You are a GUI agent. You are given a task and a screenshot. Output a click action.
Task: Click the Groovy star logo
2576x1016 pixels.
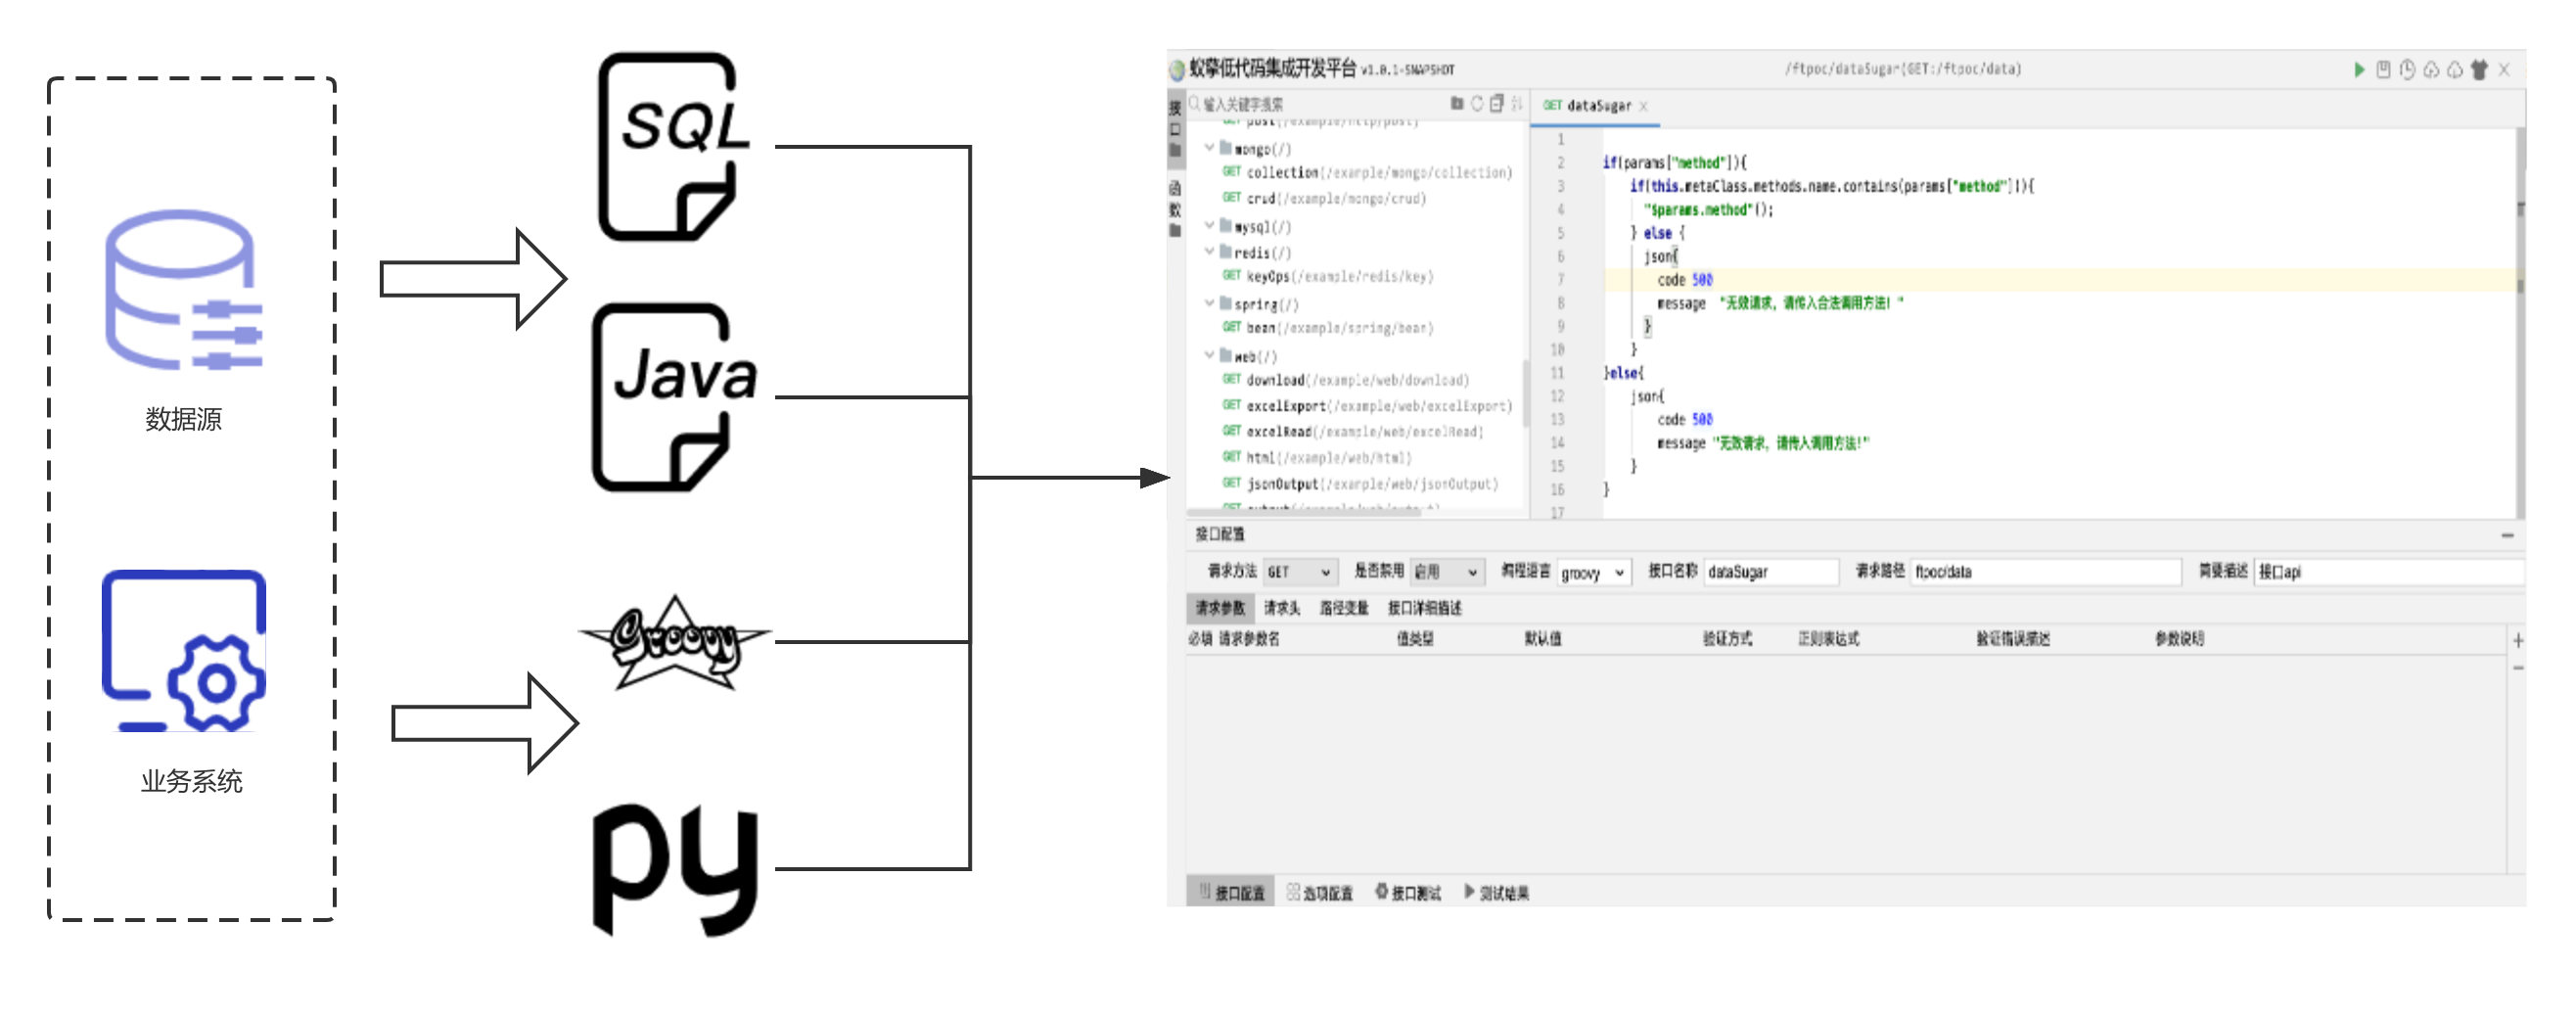[675, 642]
